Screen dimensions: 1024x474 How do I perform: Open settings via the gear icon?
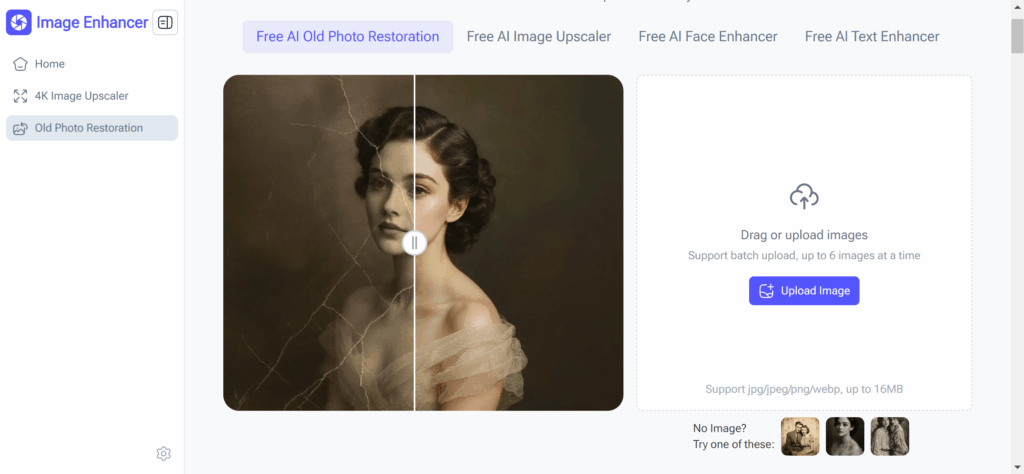[x=164, y=453]
